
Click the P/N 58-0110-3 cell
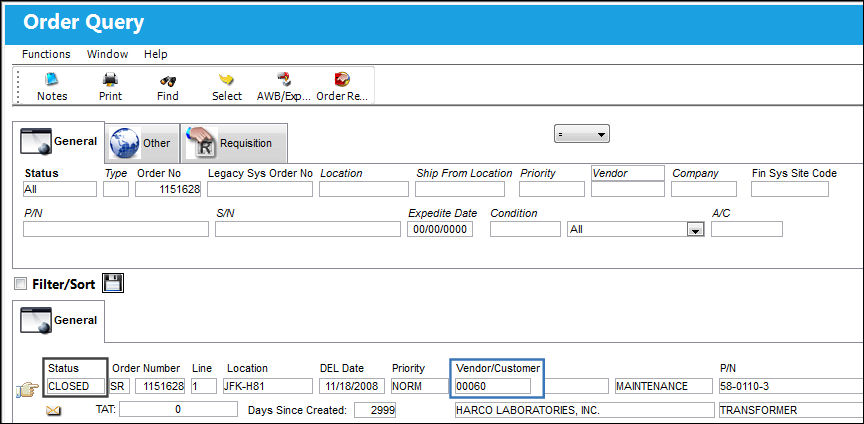point(791,386)
